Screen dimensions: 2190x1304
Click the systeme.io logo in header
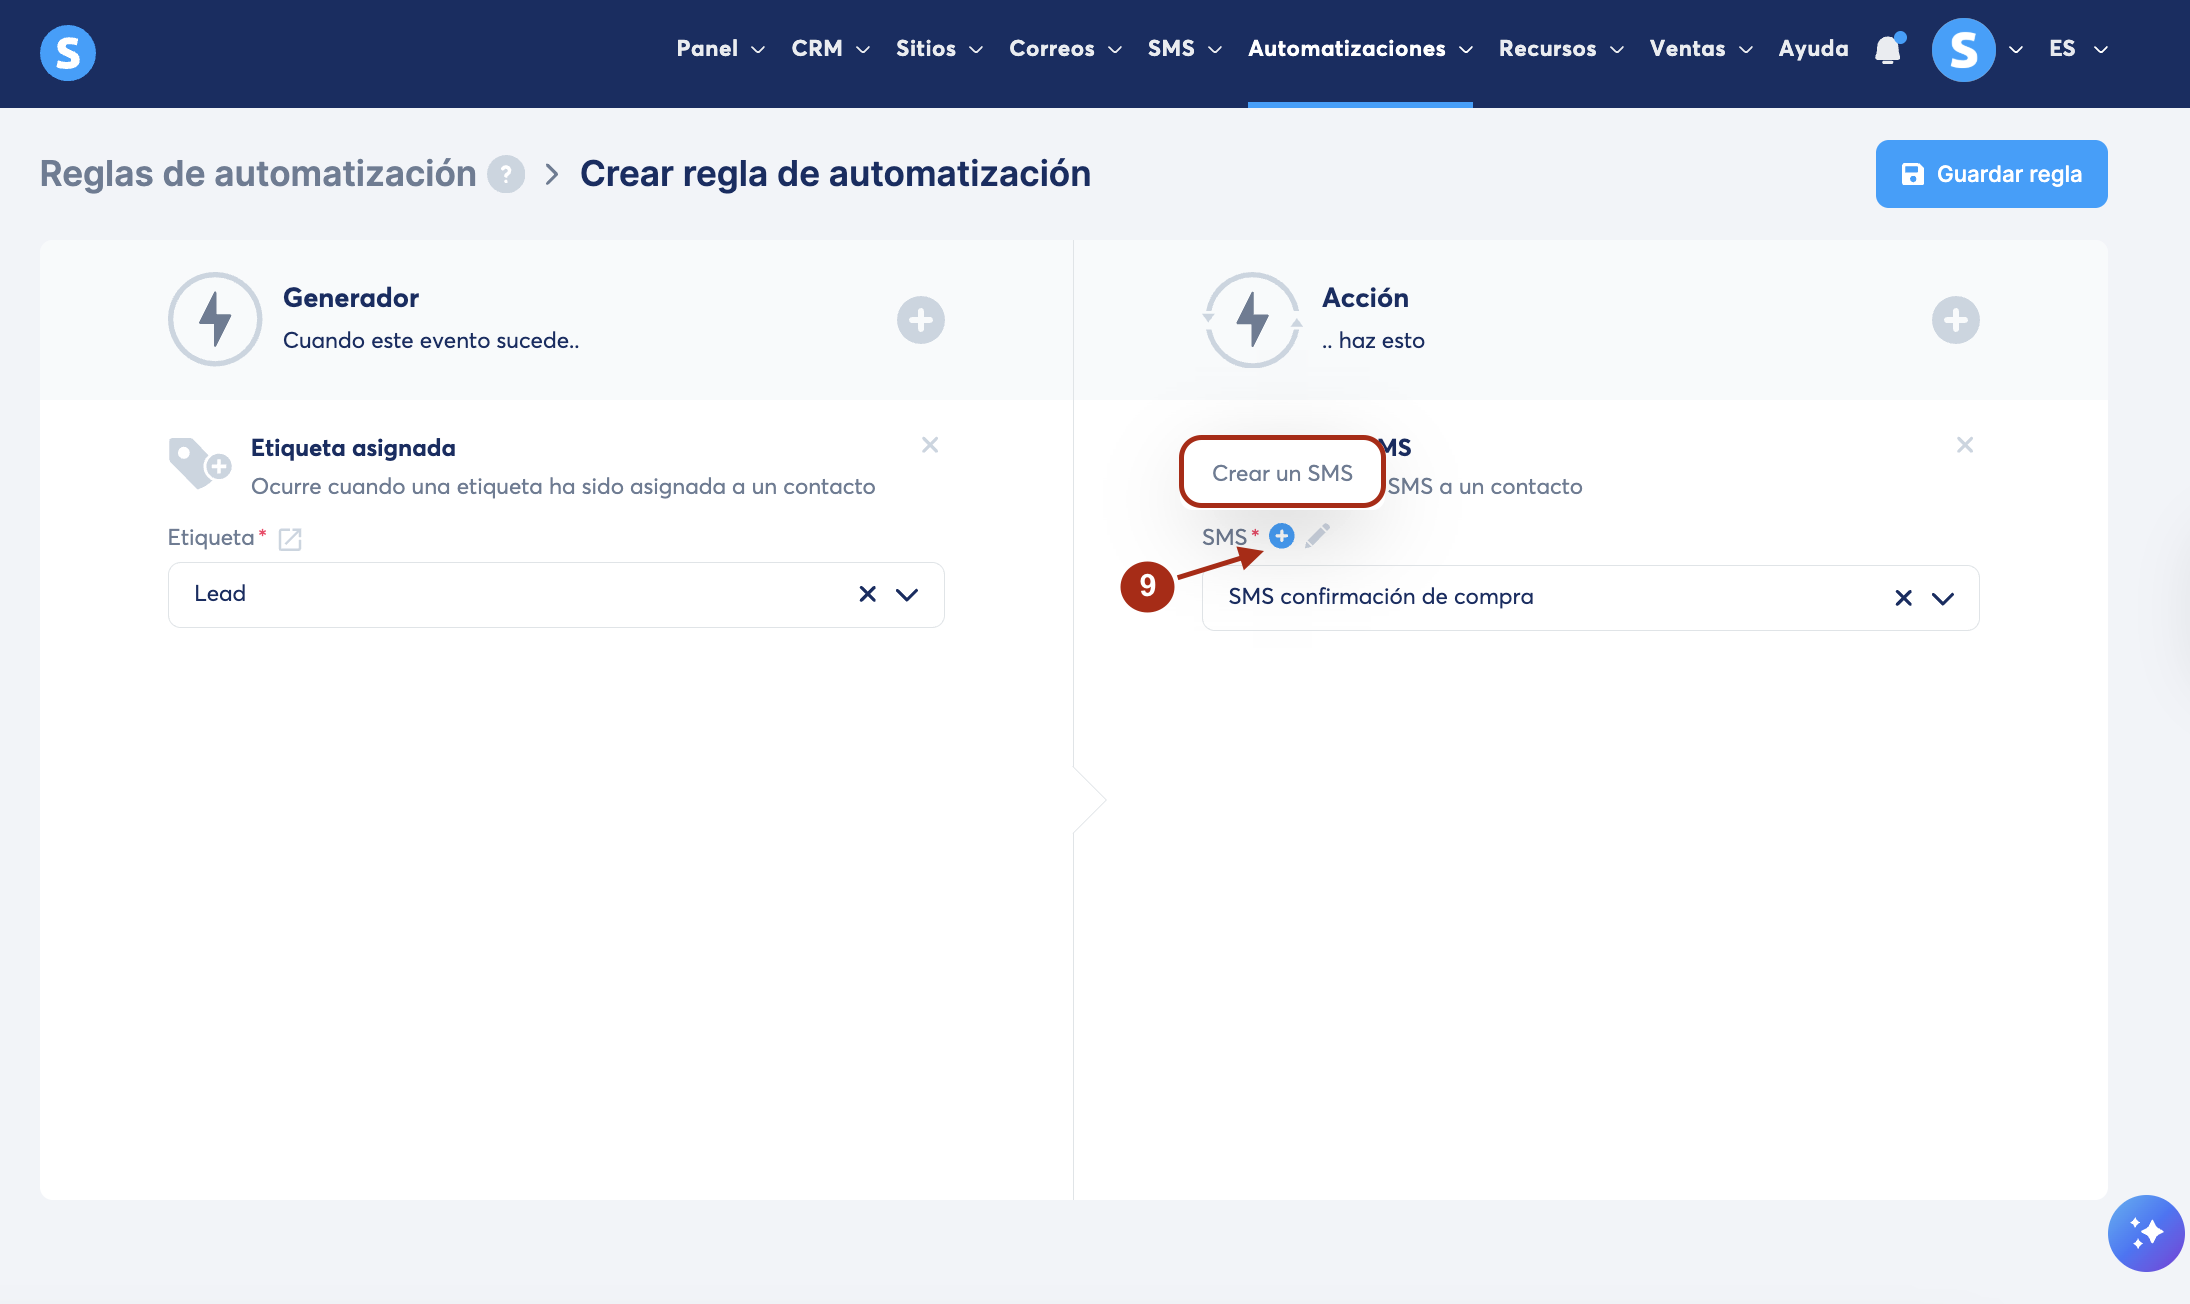click(x=68, y=52)
